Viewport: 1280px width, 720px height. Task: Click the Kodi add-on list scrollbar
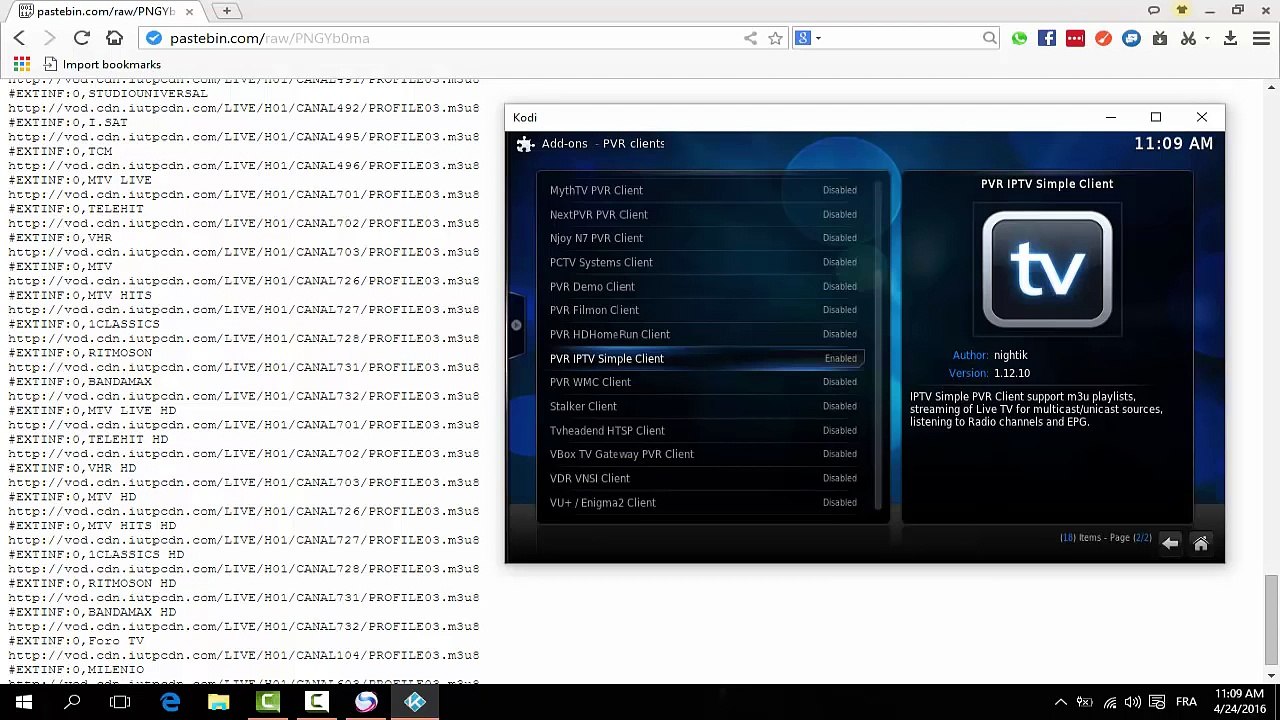coord(879,345)
